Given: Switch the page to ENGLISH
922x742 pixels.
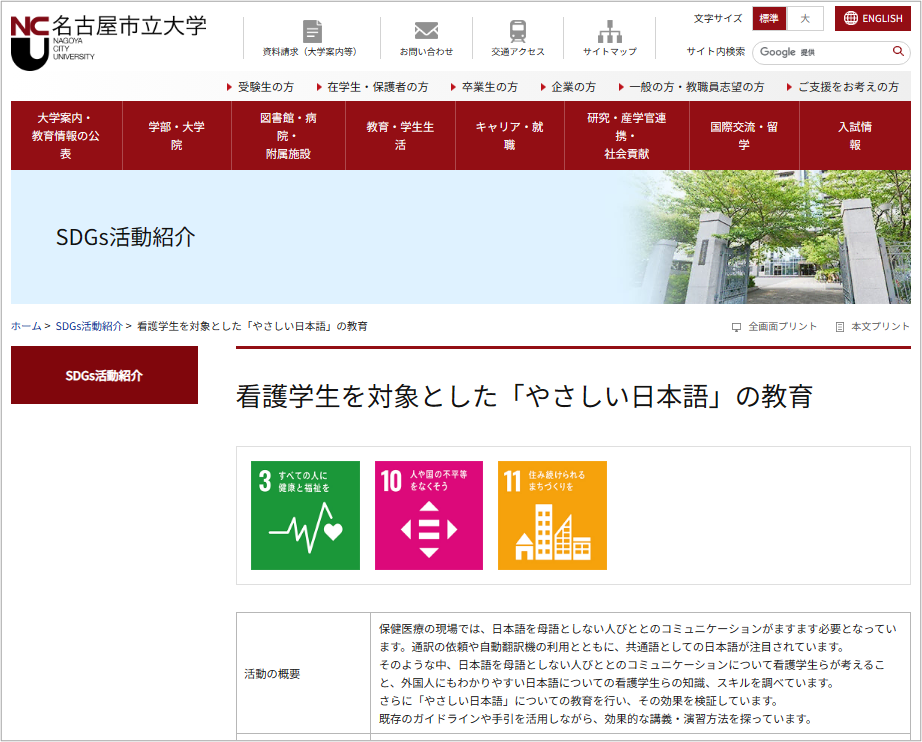Looking at the screenshot, I should pos(872,18).
